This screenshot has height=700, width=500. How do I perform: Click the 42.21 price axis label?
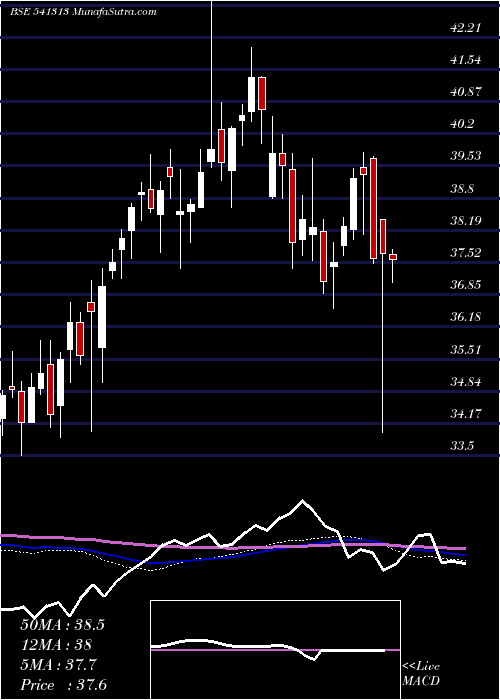click(465, 28)
